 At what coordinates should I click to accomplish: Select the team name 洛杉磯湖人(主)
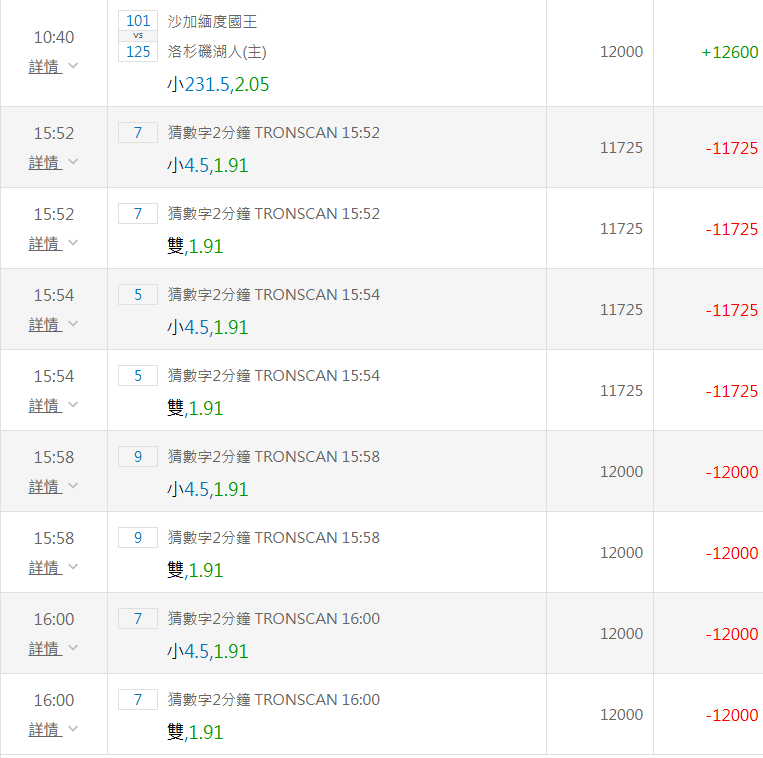coord(217,52)
